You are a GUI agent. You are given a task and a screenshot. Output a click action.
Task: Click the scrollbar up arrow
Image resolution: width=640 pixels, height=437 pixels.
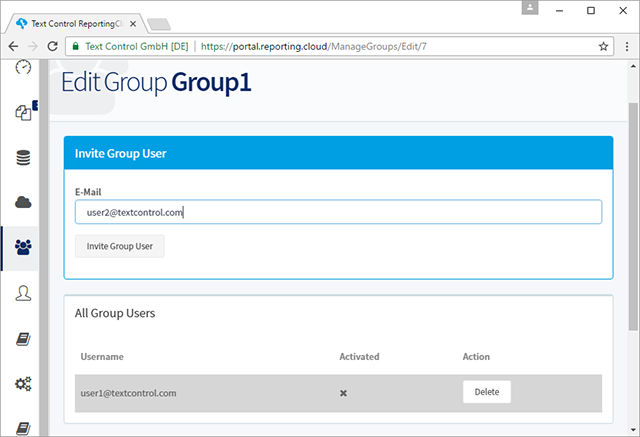633,66
